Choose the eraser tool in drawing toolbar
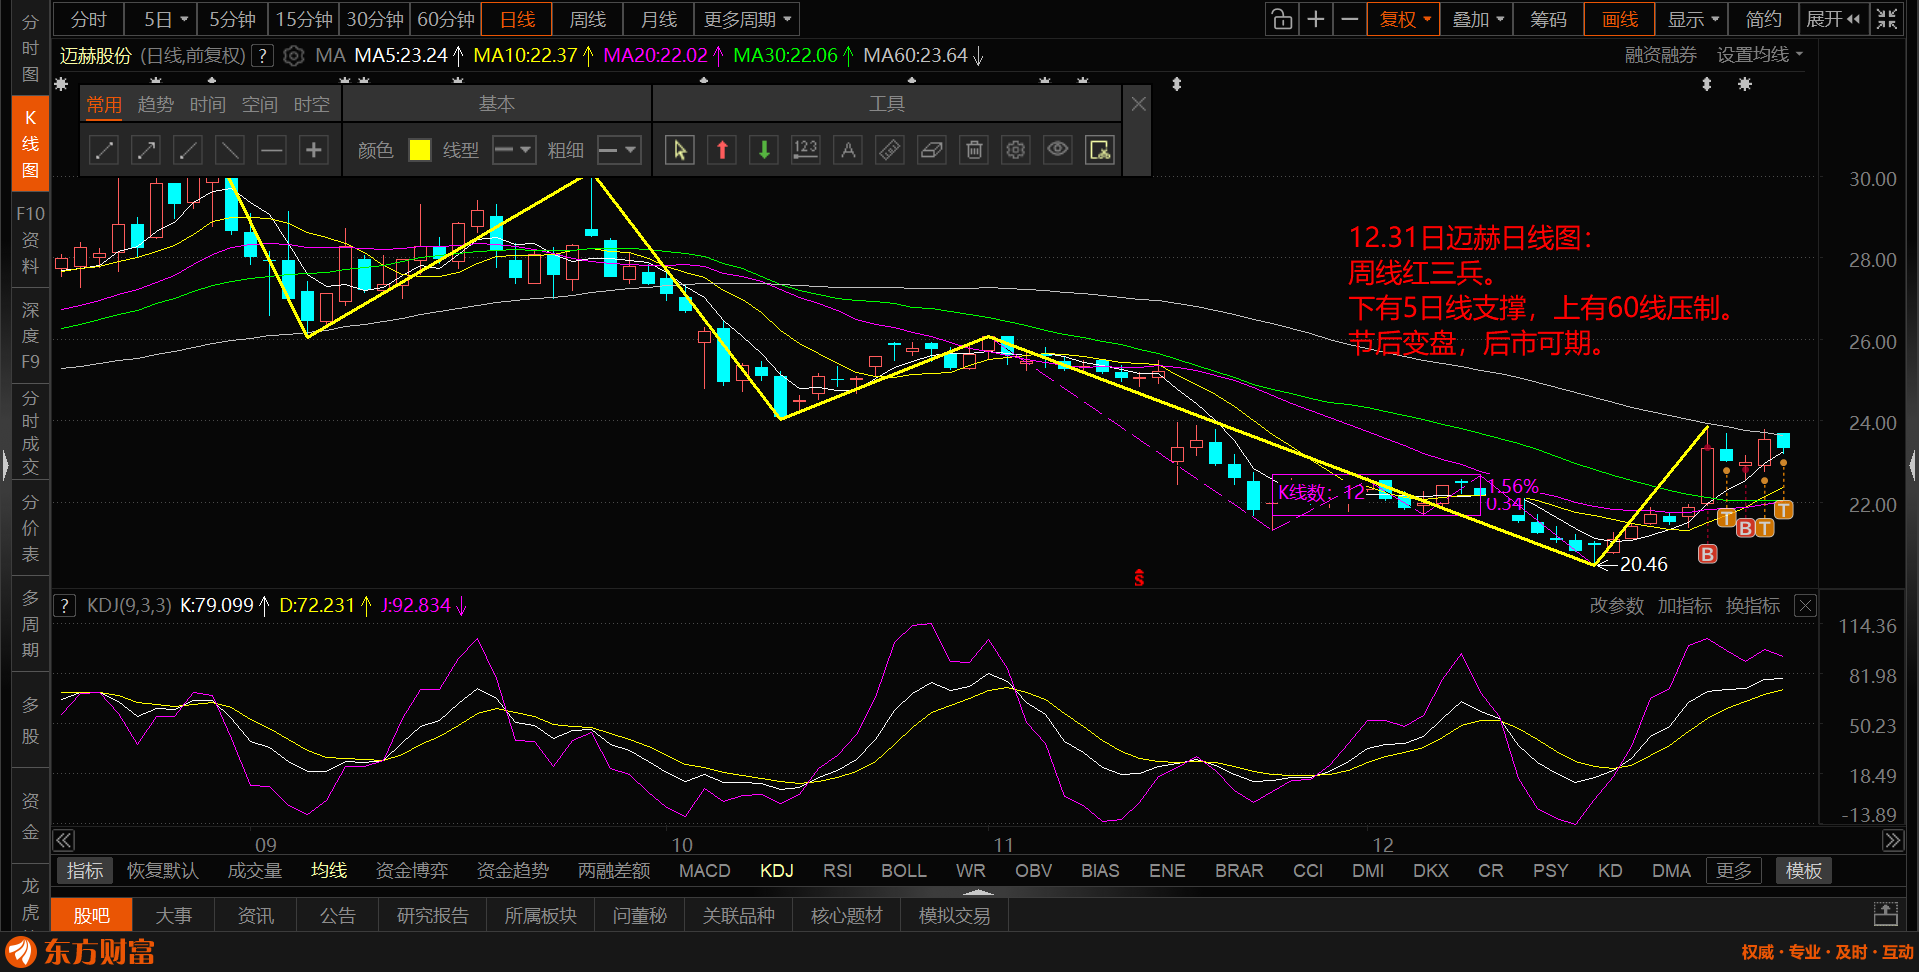Viewport: 1919px width, 972px height. point(931,150)
